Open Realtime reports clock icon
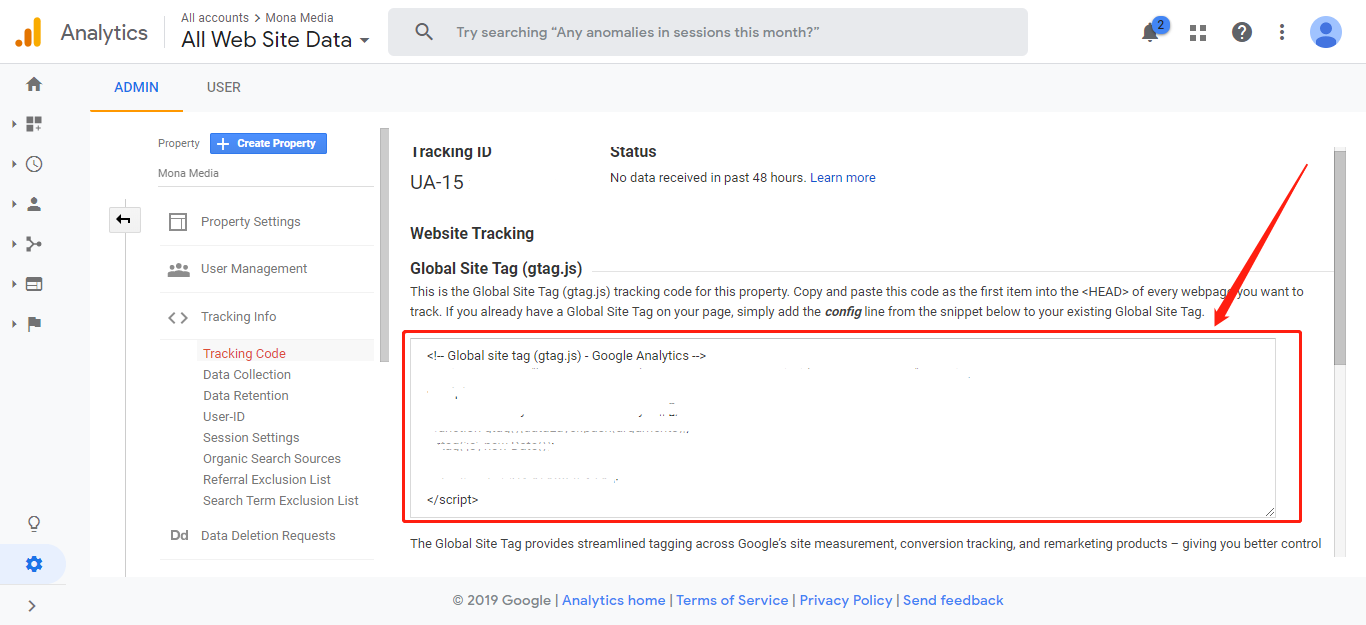 coord(34,164)
